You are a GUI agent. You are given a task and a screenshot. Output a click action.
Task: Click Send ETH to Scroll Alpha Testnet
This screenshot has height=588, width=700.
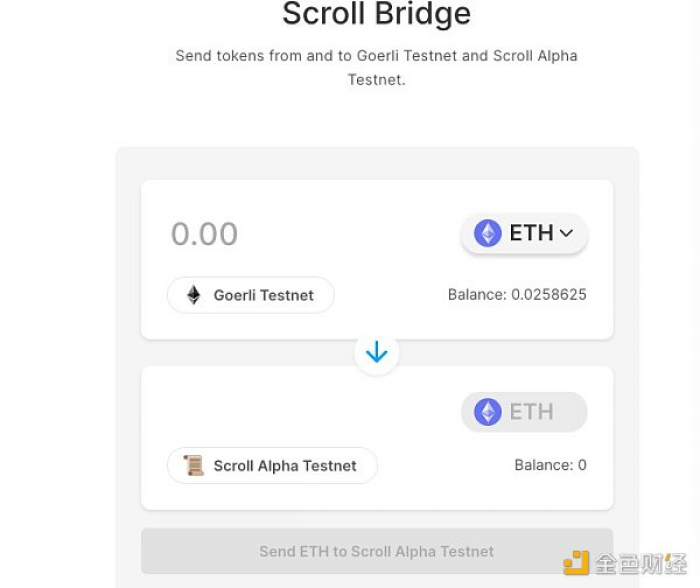click(x=377, y=551)
